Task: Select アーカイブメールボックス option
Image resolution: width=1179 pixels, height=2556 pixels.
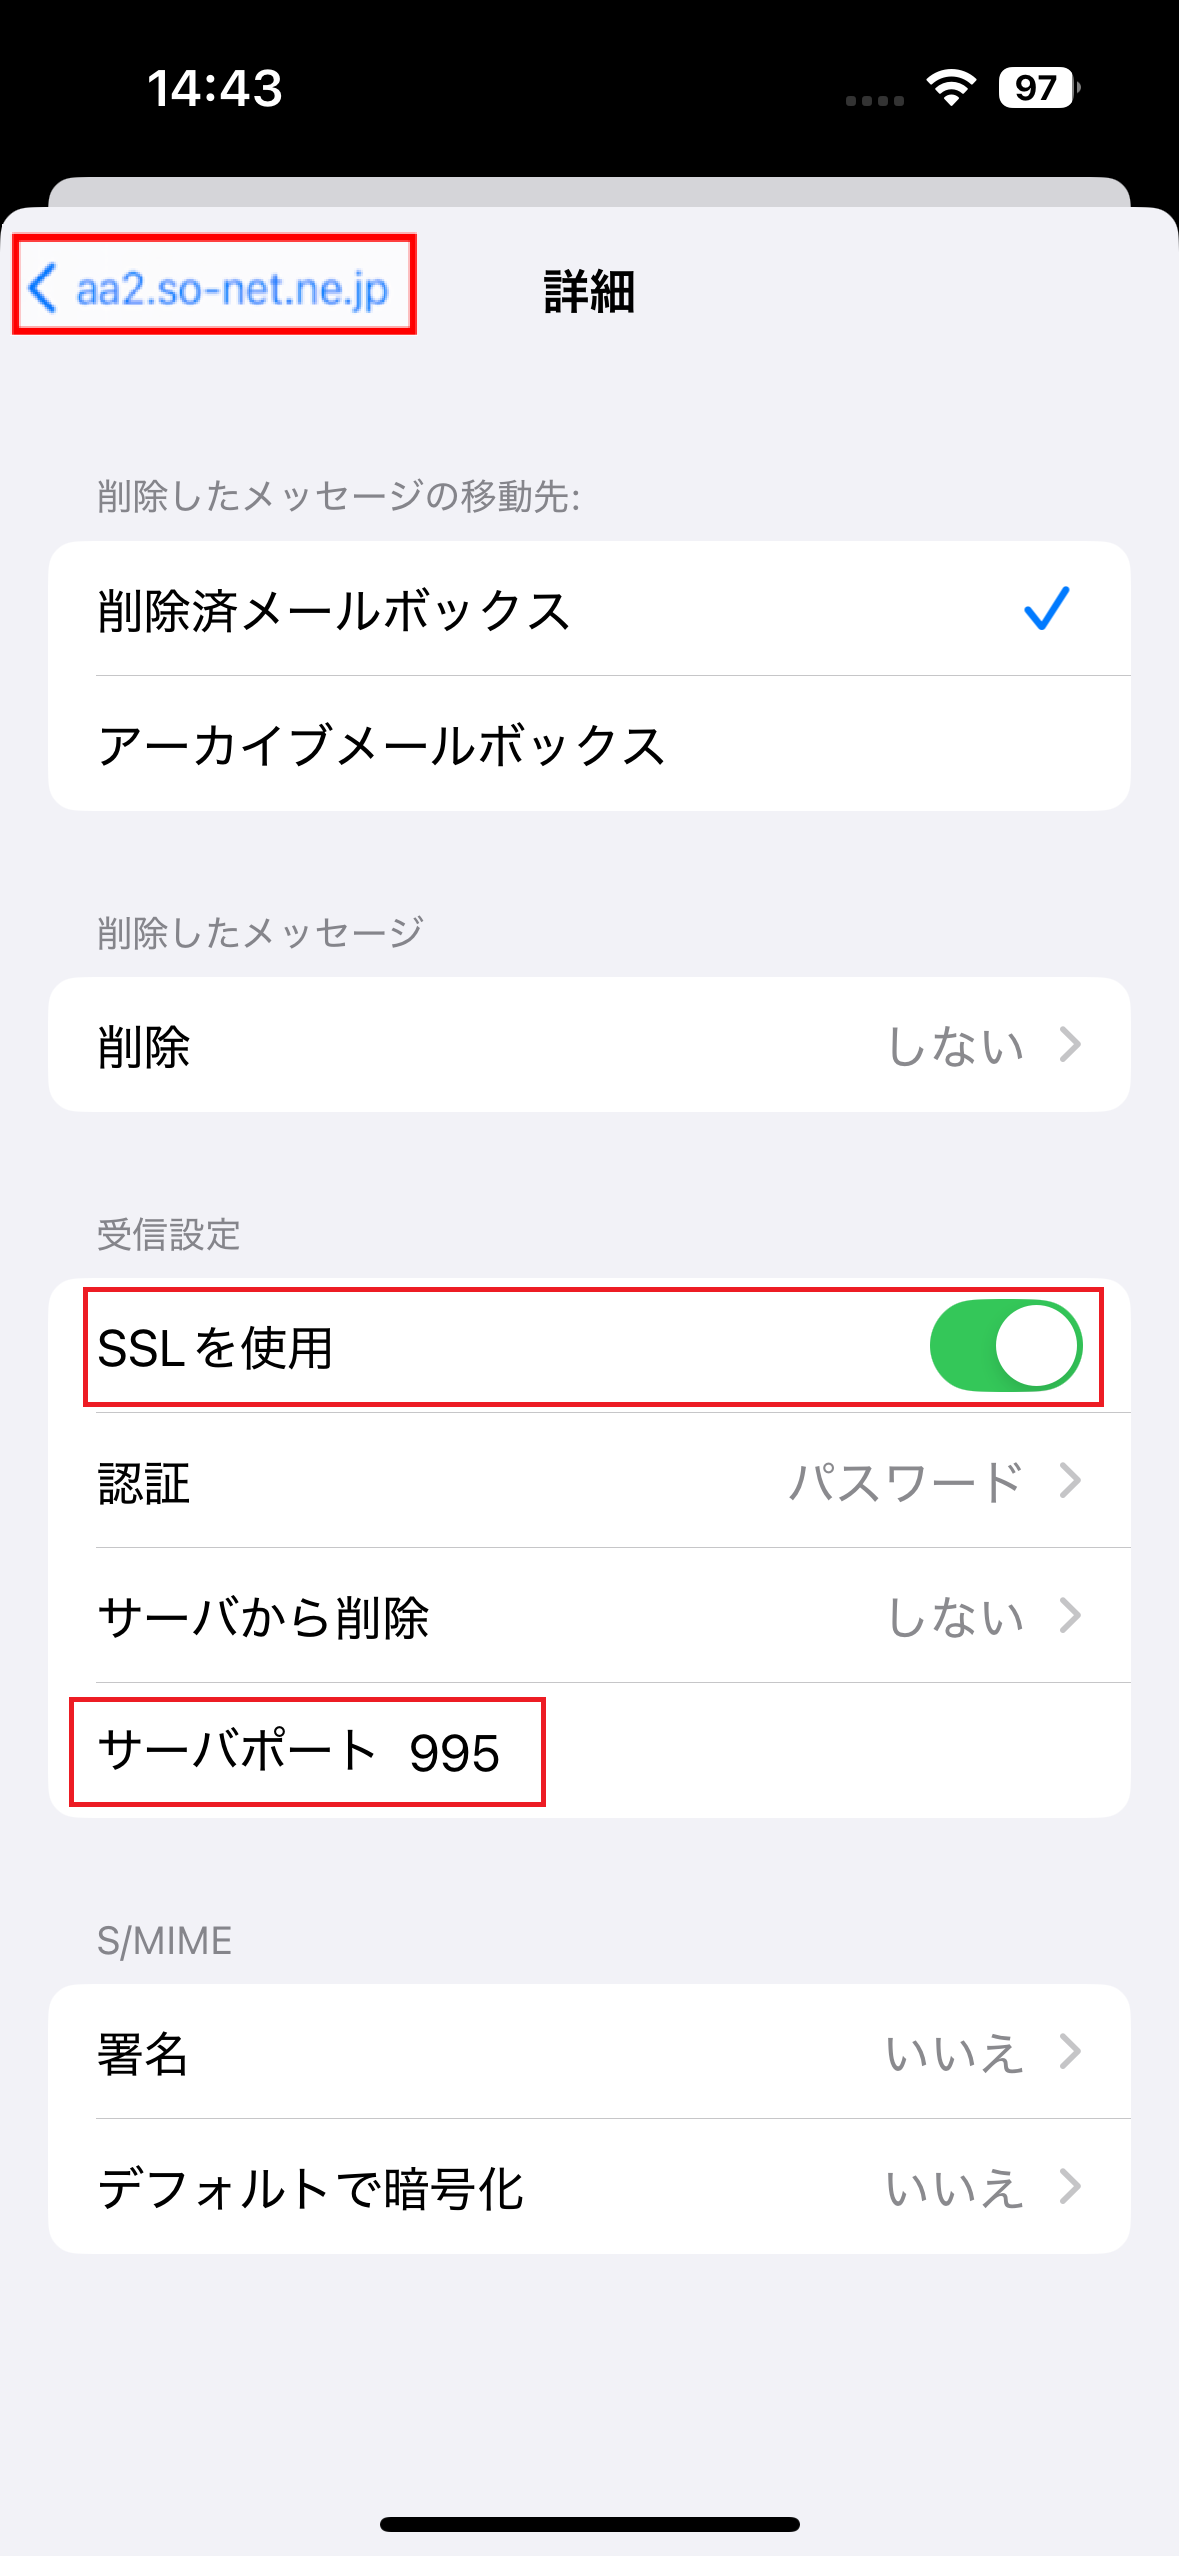Action: point(382,745)
